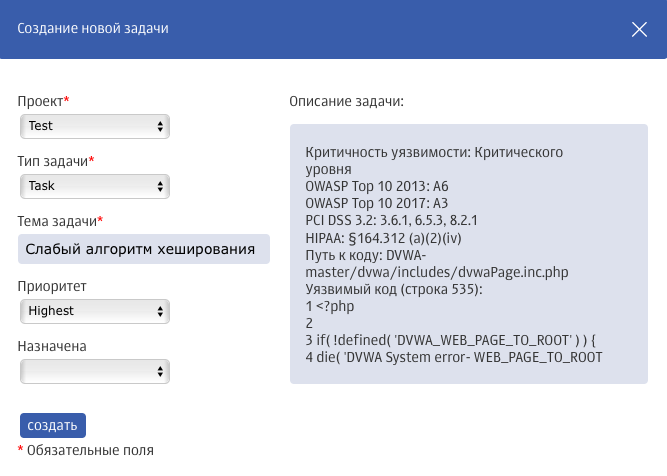Click the 'Тип задачи' field label
Viewport: 667px width, 476px height.
click(54, 161)
